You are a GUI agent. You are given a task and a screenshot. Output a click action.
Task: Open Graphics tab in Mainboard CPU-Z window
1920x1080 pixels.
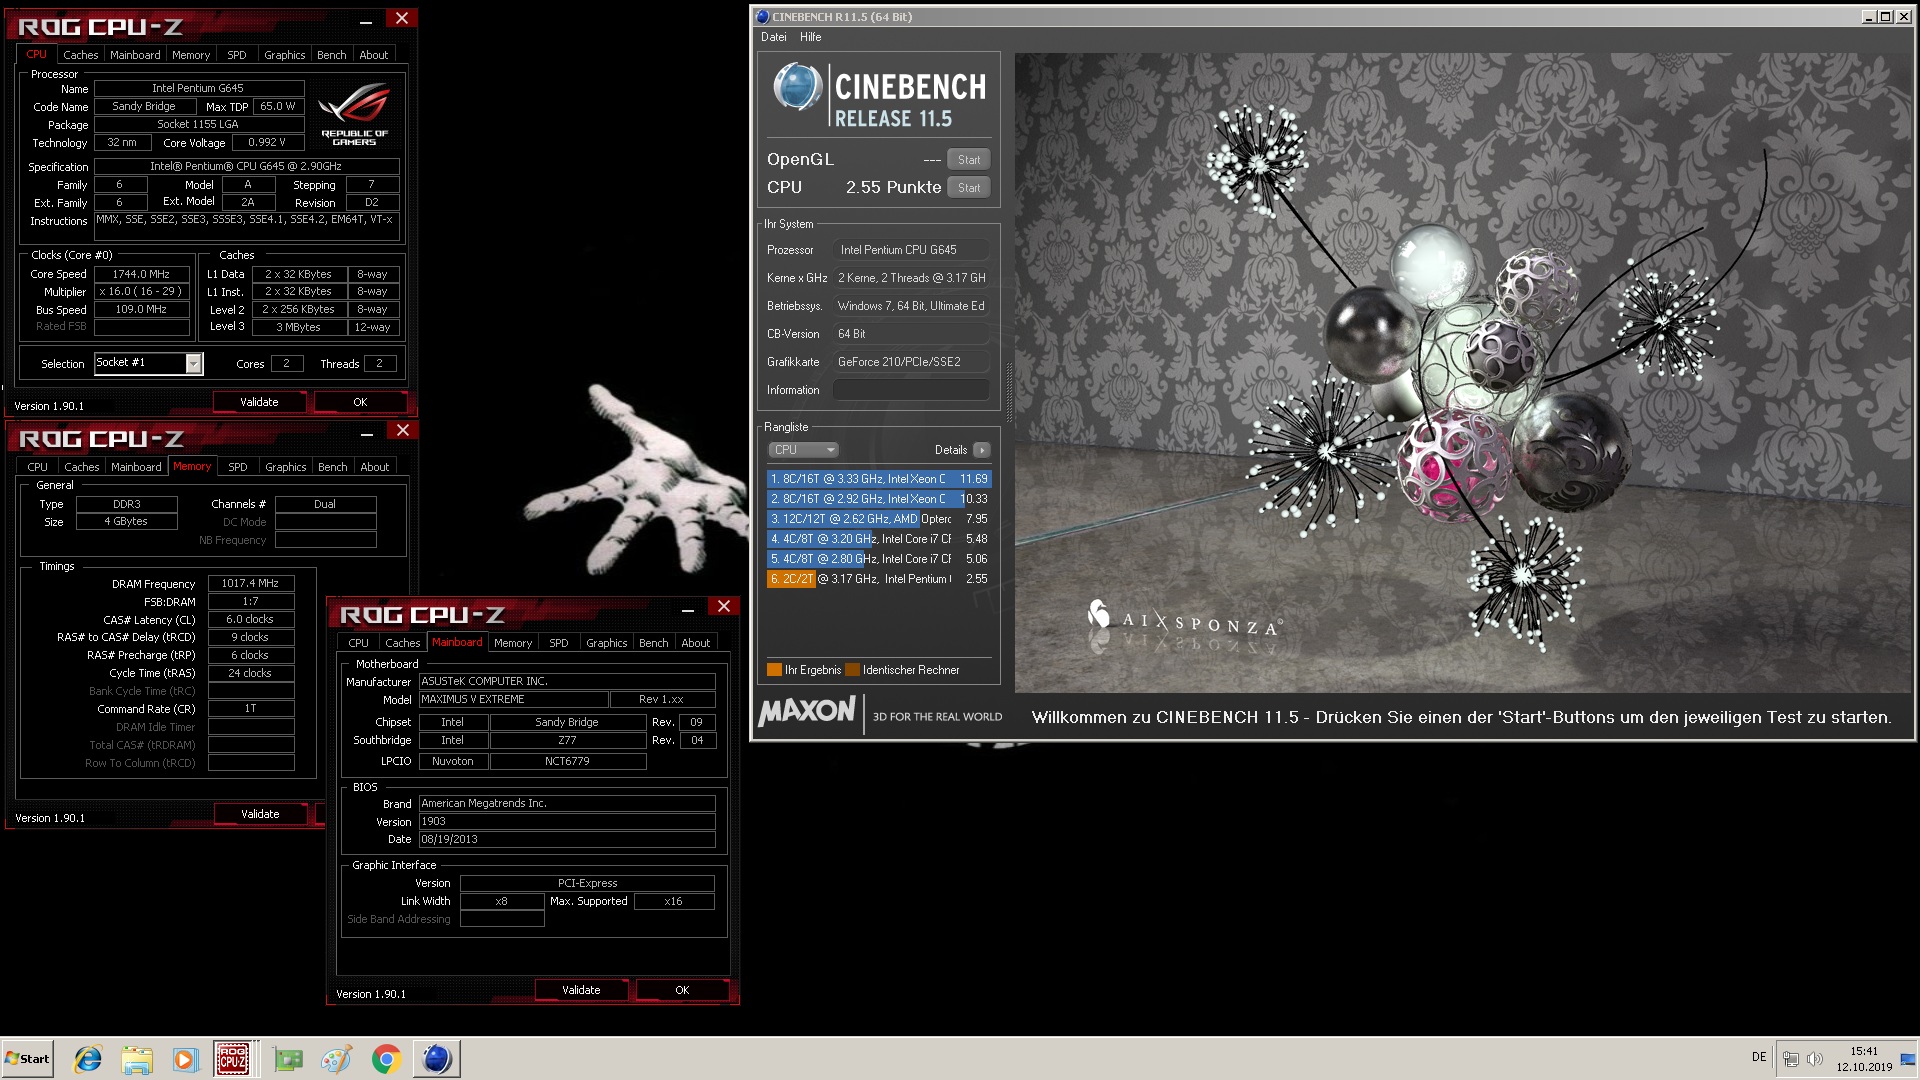tap(607, 643)
